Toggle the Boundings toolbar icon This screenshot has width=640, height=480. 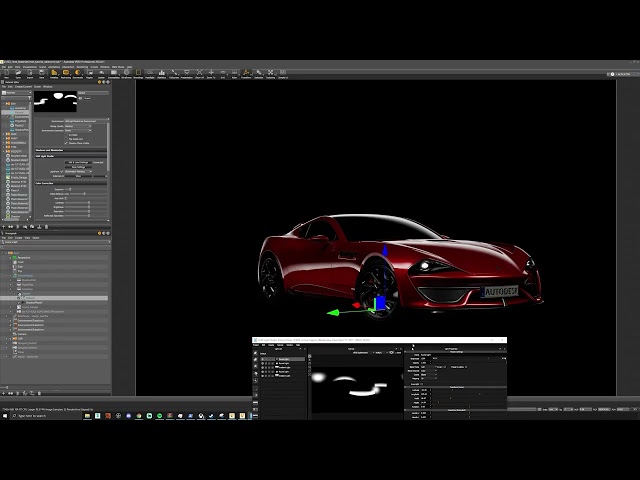tap(138, 73)
